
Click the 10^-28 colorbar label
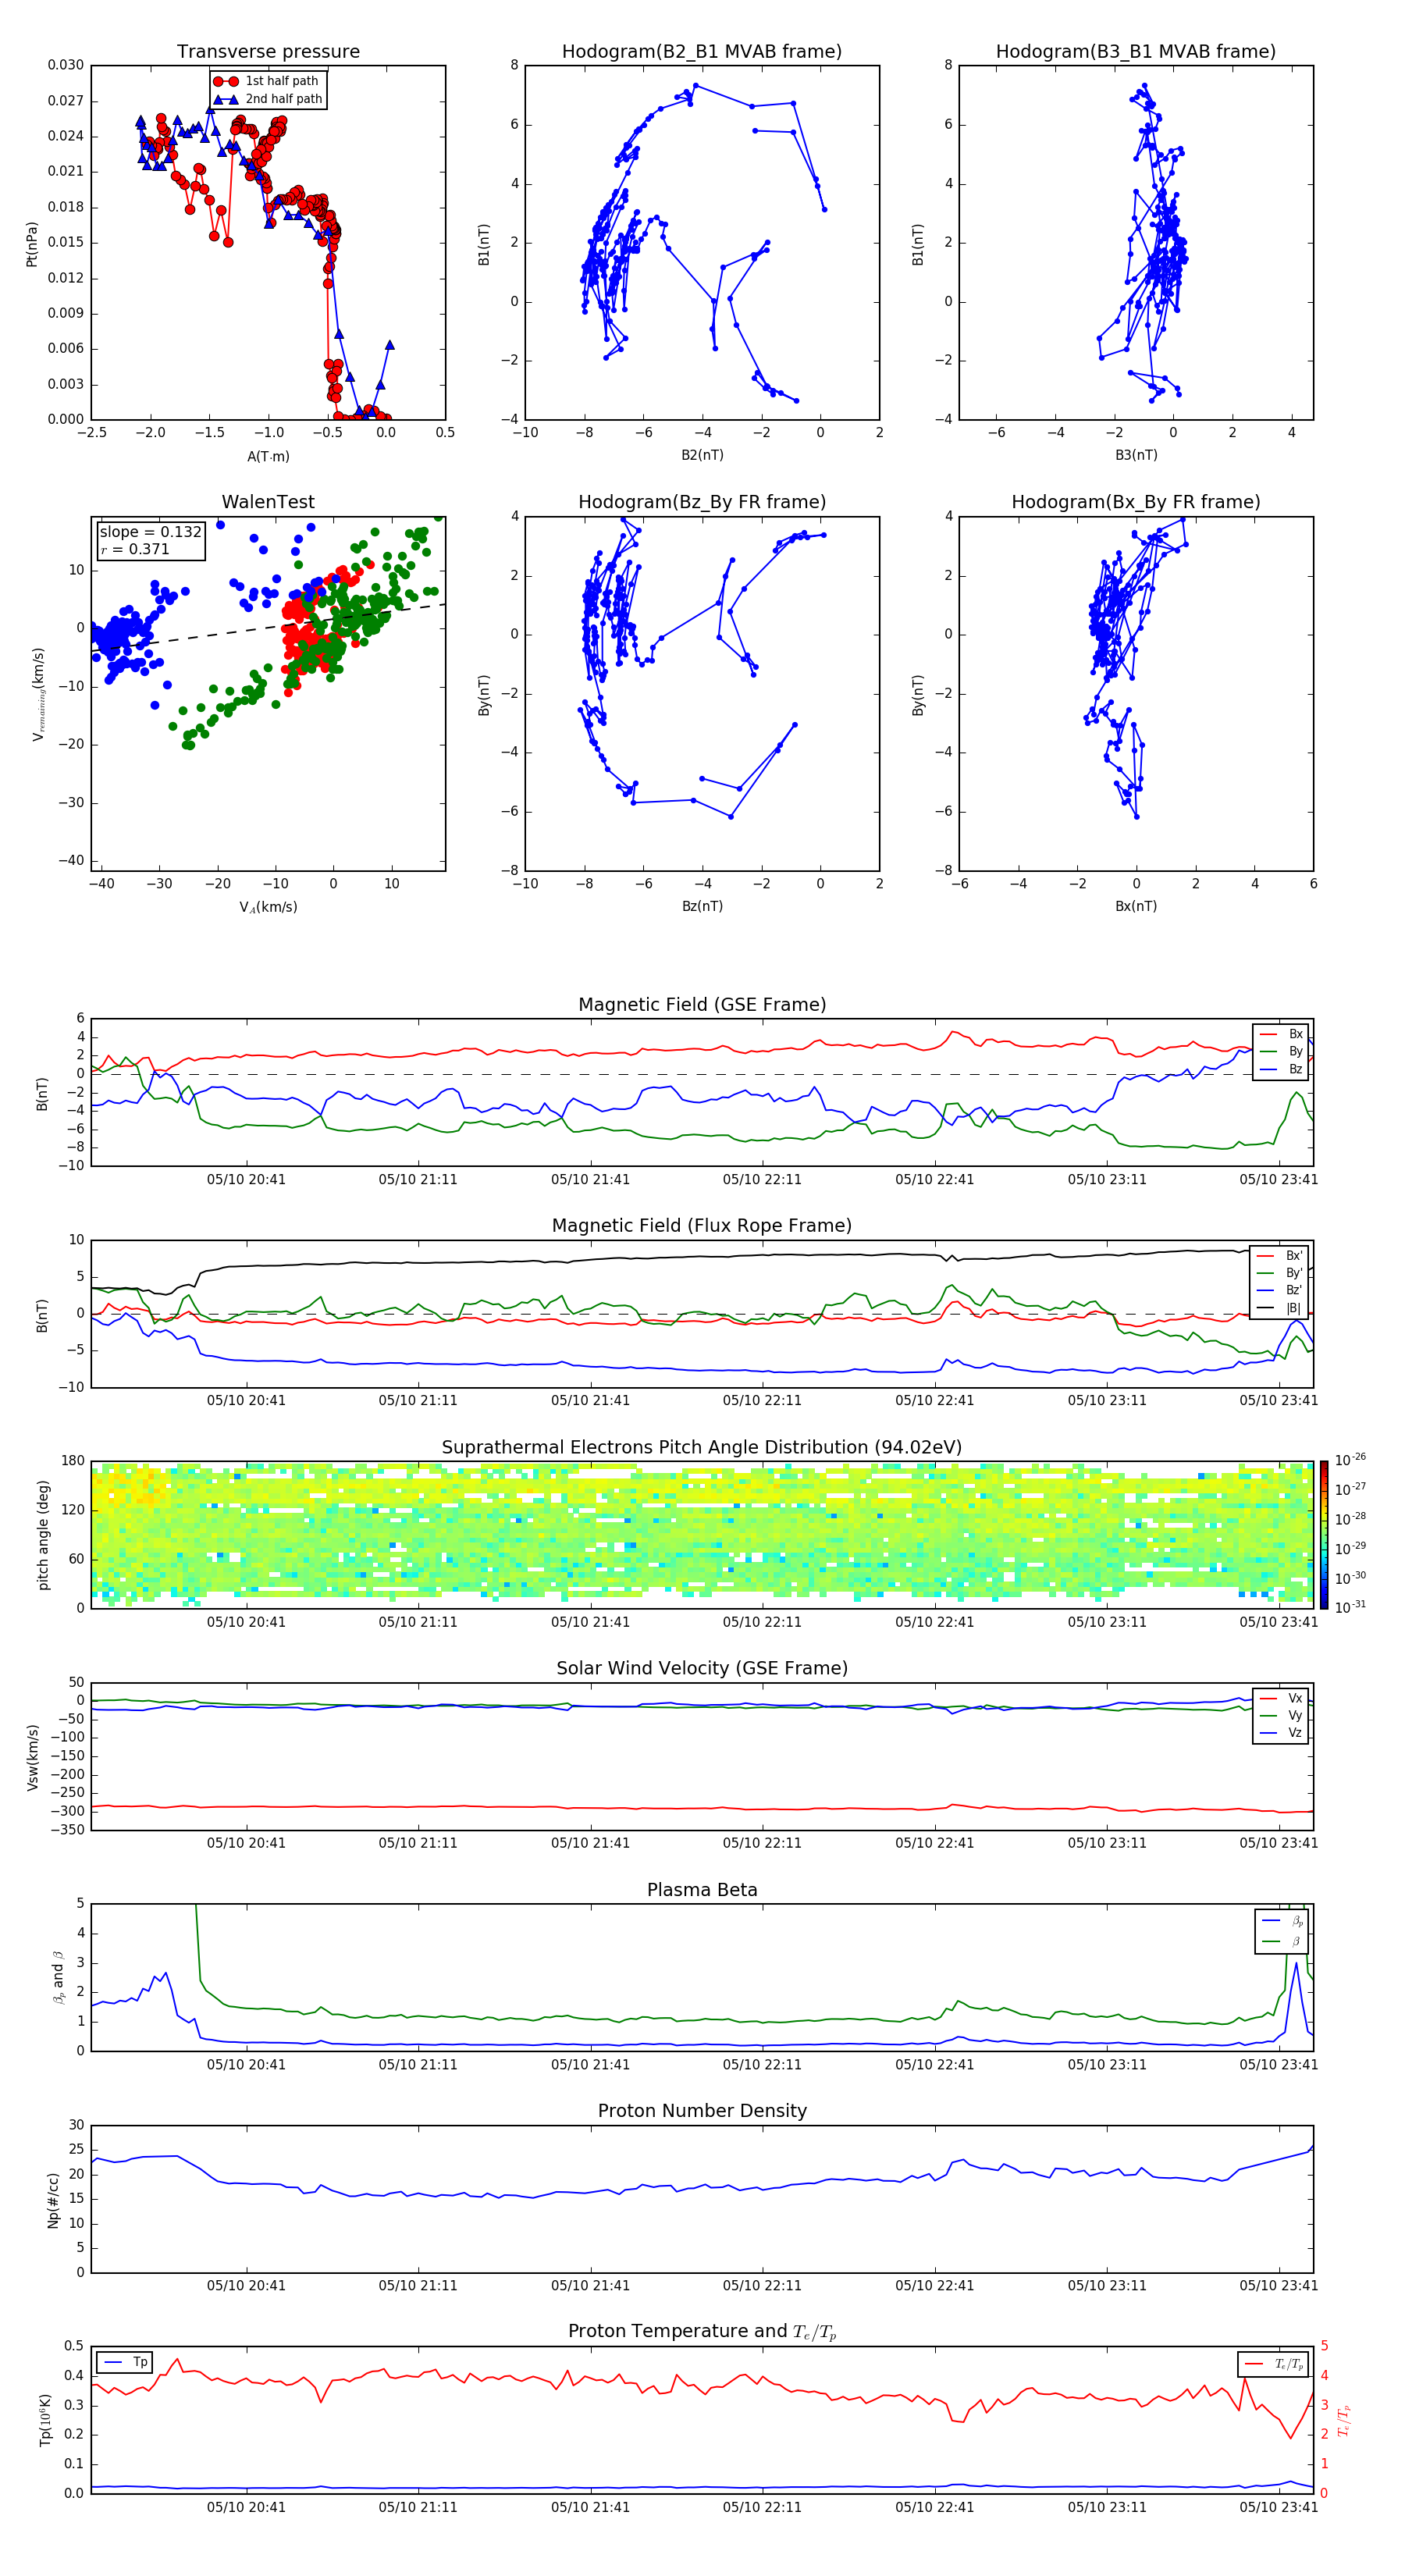pos(1350,1518)
